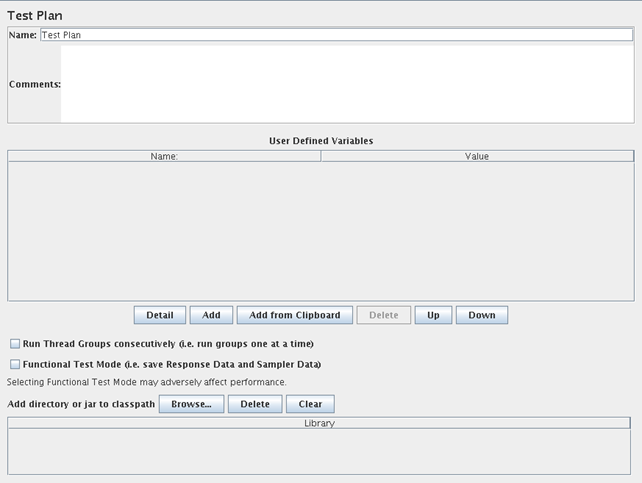Click the Library column header
This screenshot has height=483, width=642.
point(320,423)
